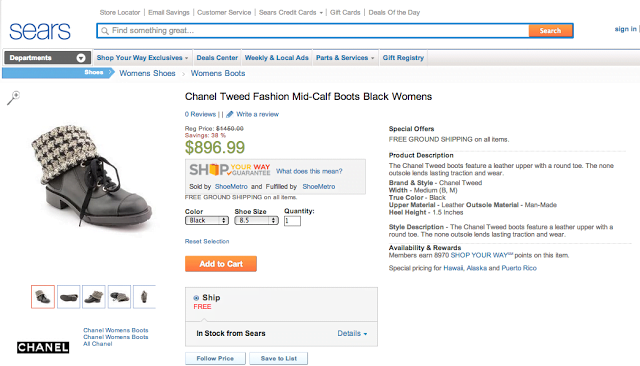Click the Sears logo

click(x=40, y=31)
